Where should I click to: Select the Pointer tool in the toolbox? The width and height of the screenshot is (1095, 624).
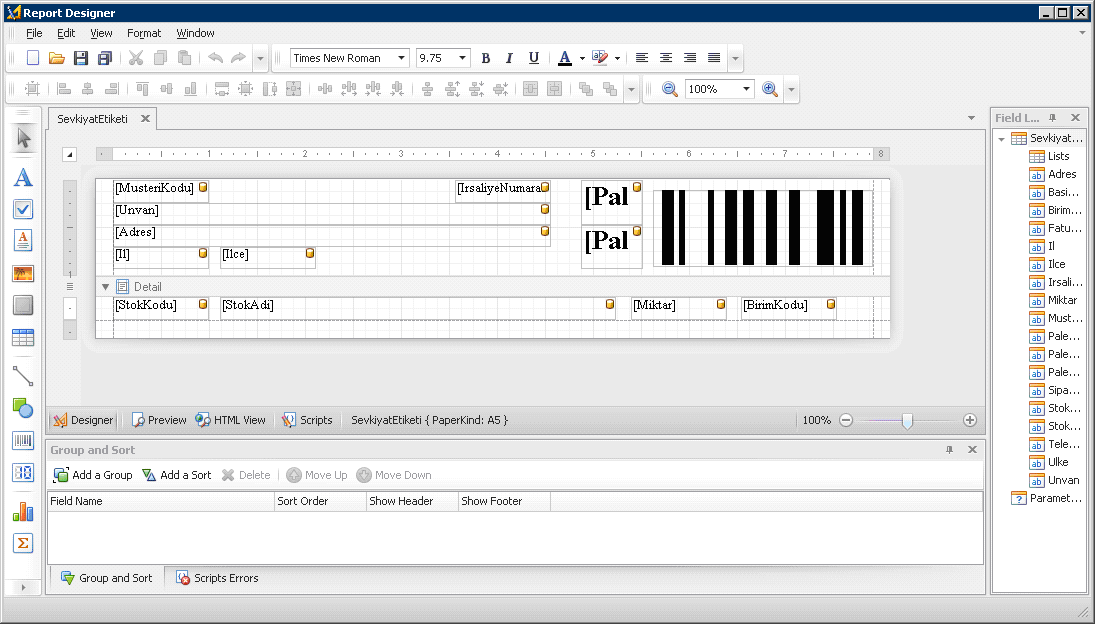coord(23,138)
